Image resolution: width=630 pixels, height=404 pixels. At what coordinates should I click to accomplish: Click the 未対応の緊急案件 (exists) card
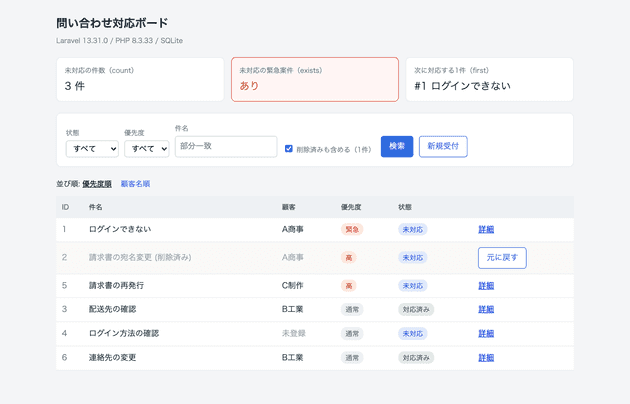coord(315,80)
